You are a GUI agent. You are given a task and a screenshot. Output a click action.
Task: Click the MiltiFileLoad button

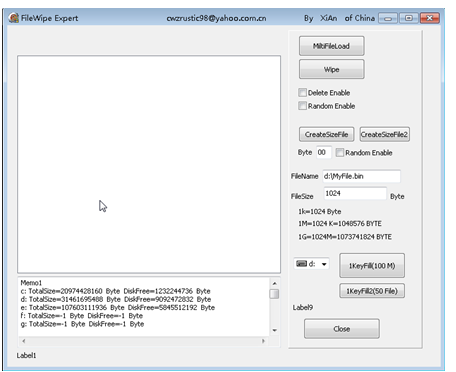pyautogui.click(x=331, y=46)
